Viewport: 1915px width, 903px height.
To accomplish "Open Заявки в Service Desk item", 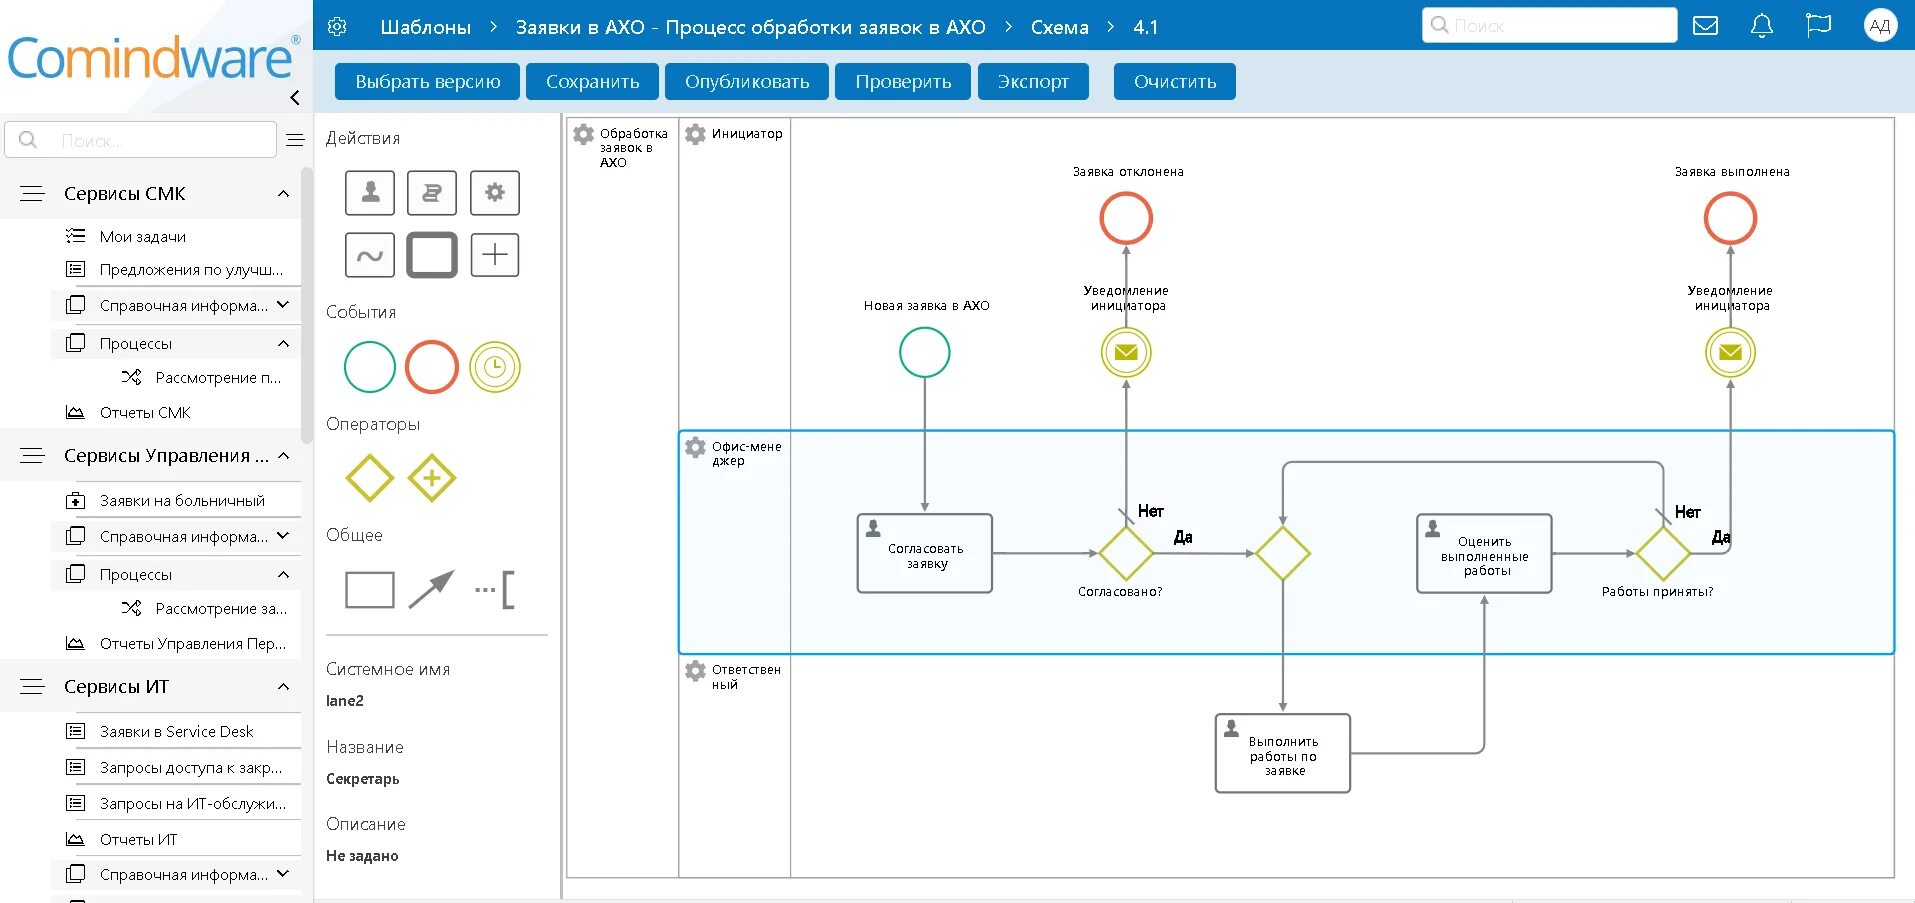I will pyautogui.click(x=176, y=731).
